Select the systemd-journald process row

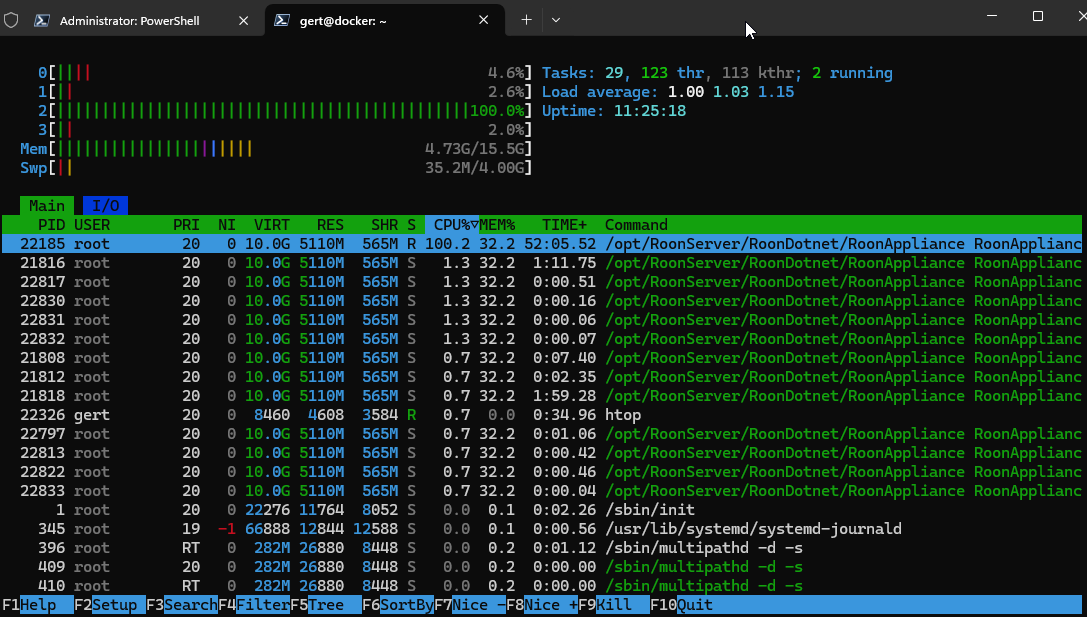[x=541, y=529]
